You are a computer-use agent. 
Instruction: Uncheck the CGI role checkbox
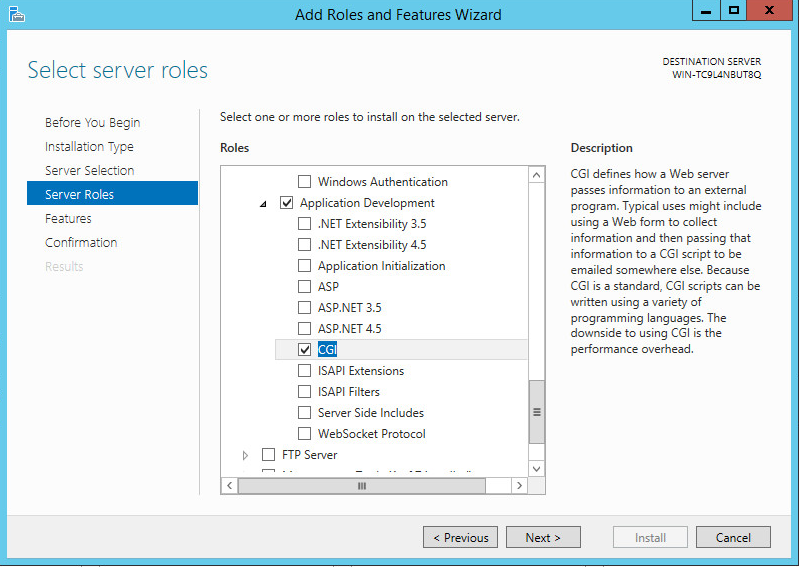click(x=305, y=350)
